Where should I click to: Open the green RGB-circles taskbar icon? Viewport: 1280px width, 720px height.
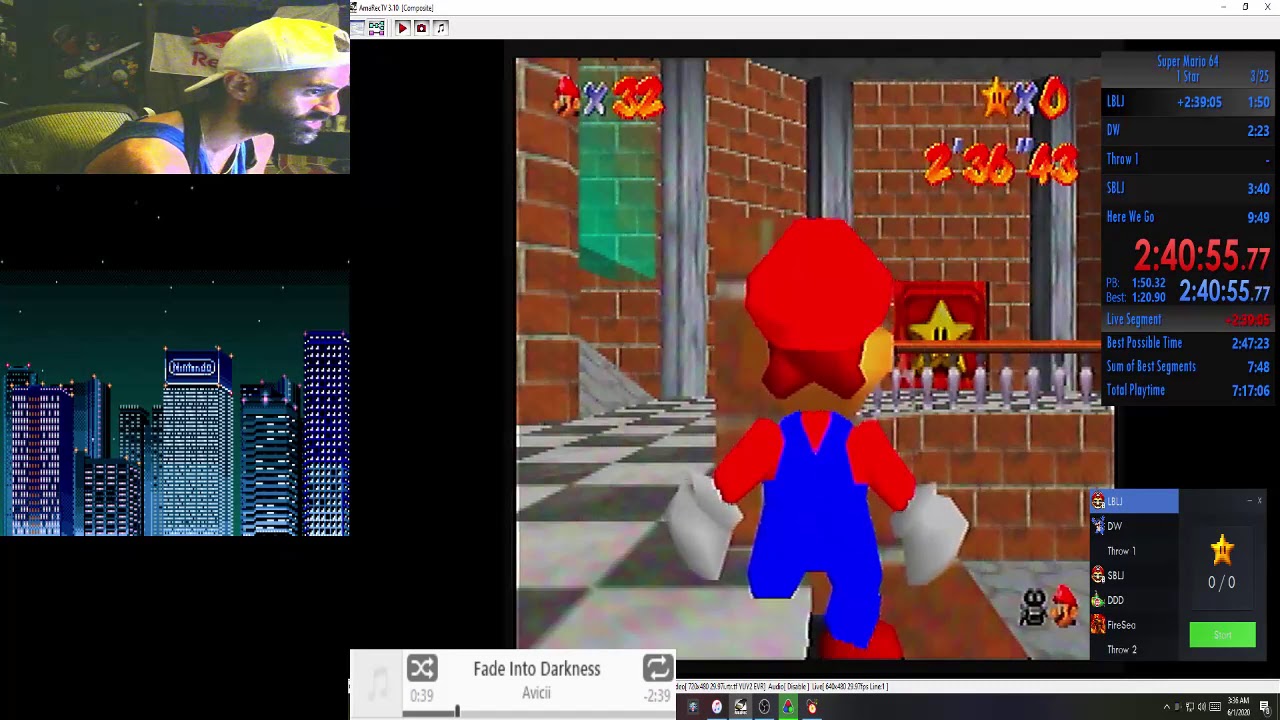coord(788,708)
